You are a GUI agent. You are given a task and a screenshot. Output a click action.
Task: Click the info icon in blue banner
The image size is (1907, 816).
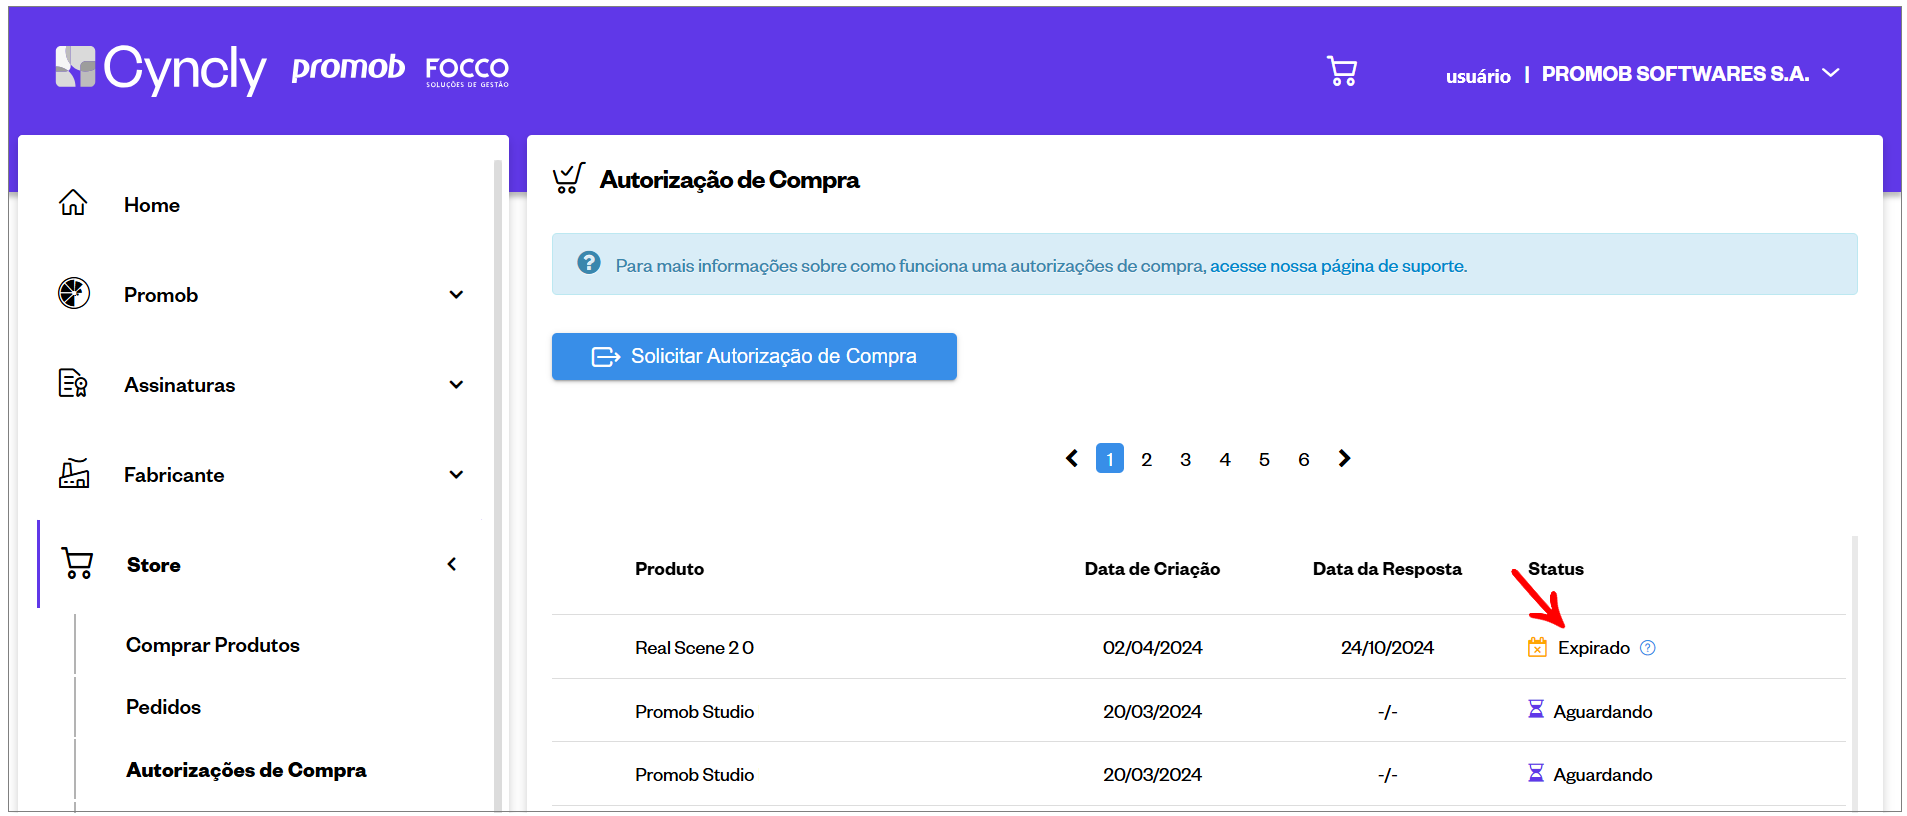click(589, 263)
